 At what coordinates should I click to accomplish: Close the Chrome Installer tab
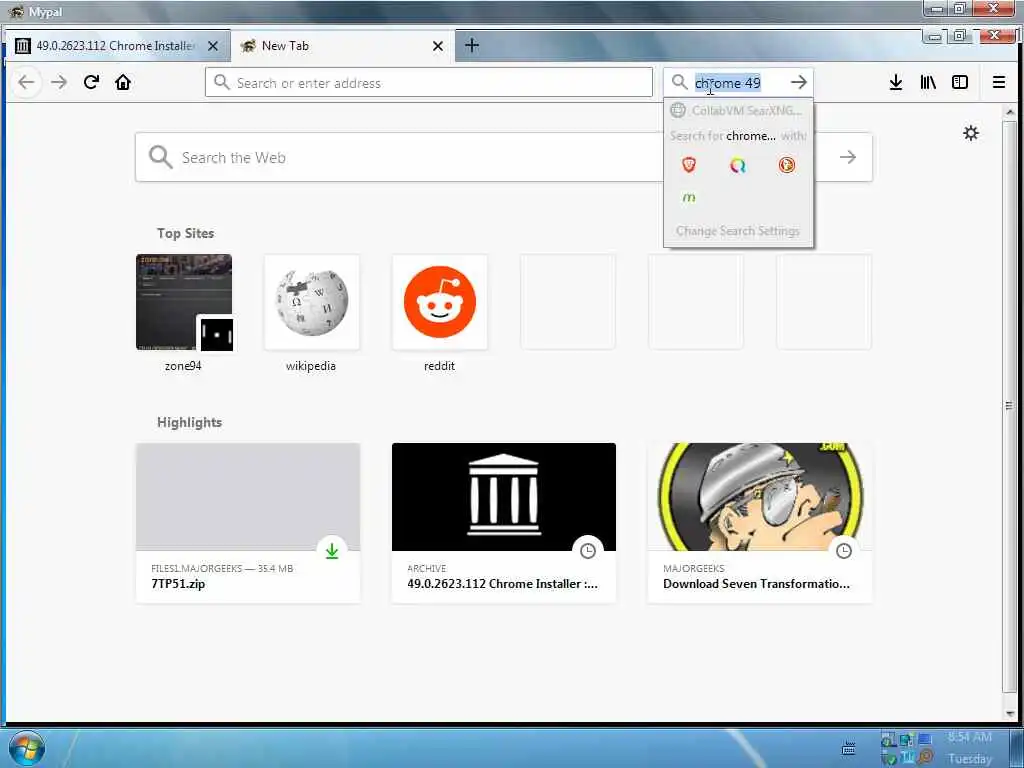click(x=213, y=46)
